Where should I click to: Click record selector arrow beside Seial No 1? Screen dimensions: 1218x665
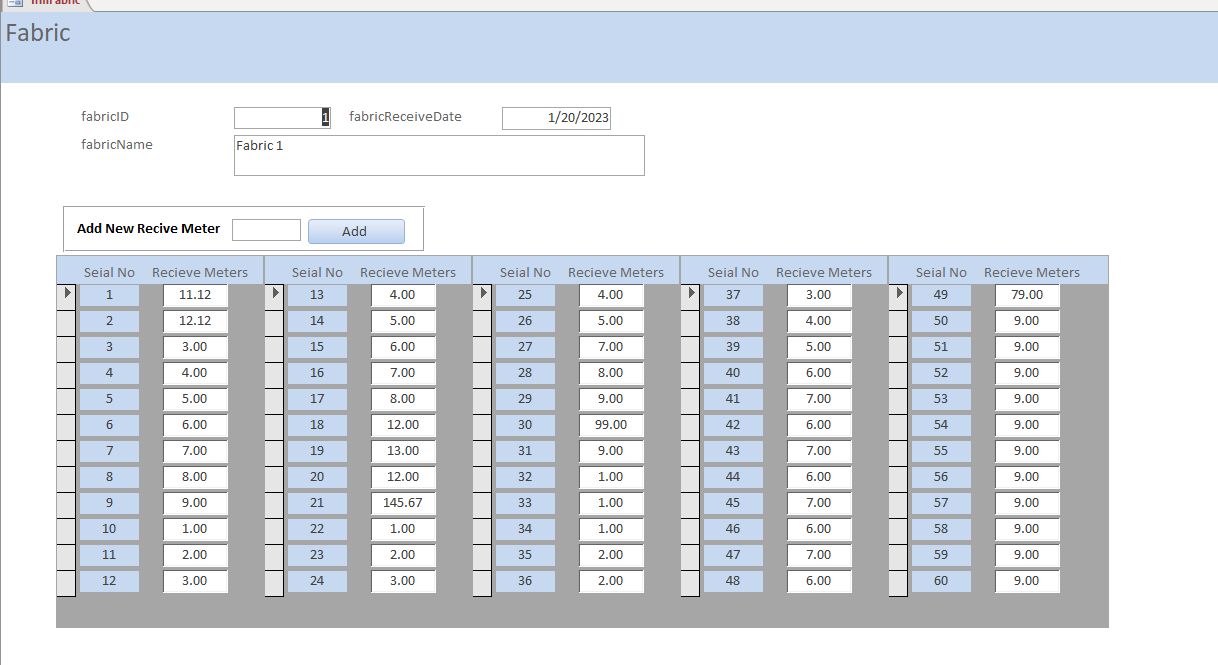[x=66, y=294]
